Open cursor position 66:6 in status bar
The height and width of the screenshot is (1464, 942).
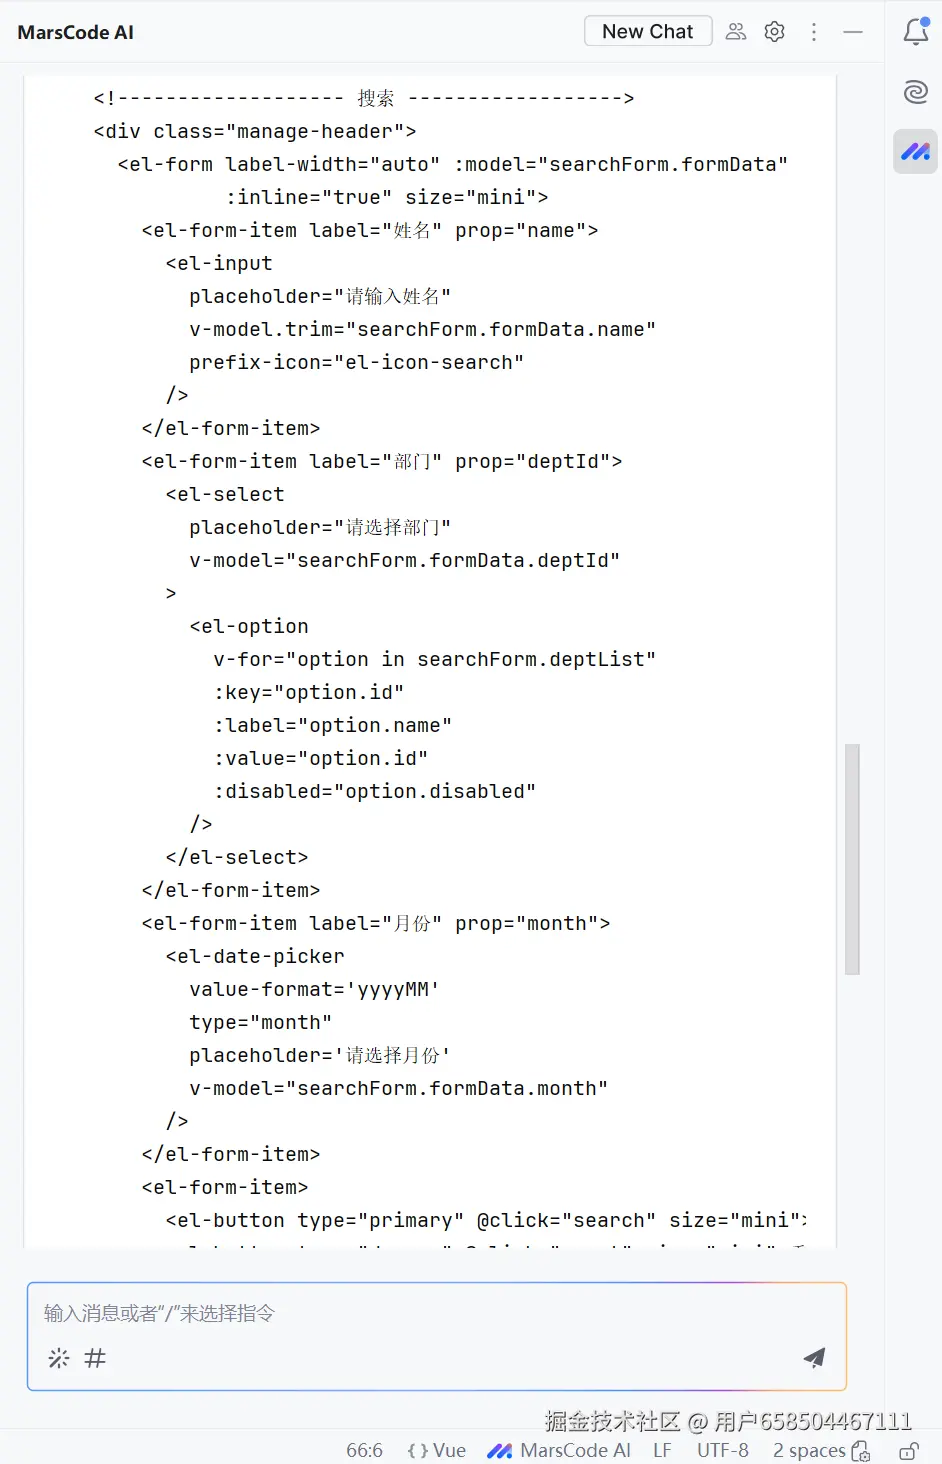pyautogui.click(x=364, y=1450)
